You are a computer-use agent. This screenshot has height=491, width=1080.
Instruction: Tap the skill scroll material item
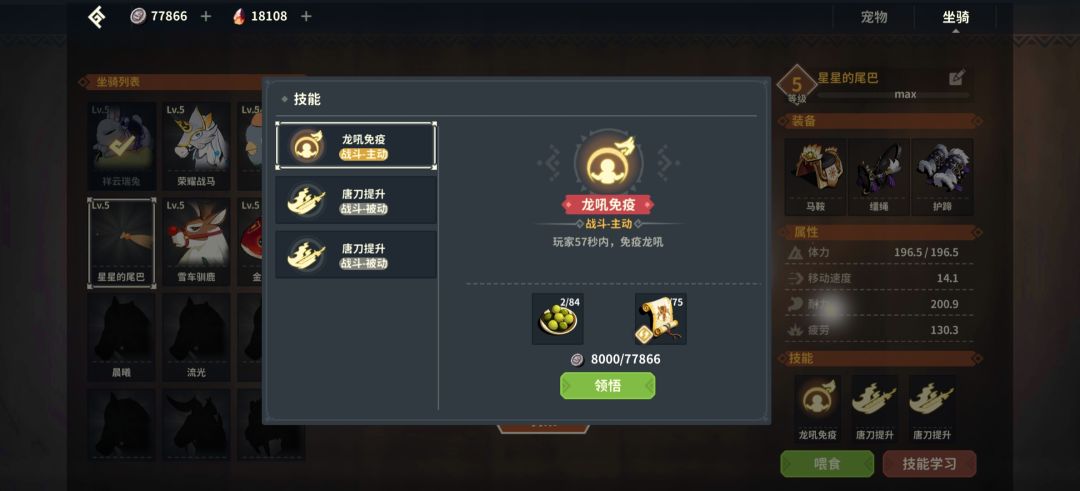(x=660, y=319)
